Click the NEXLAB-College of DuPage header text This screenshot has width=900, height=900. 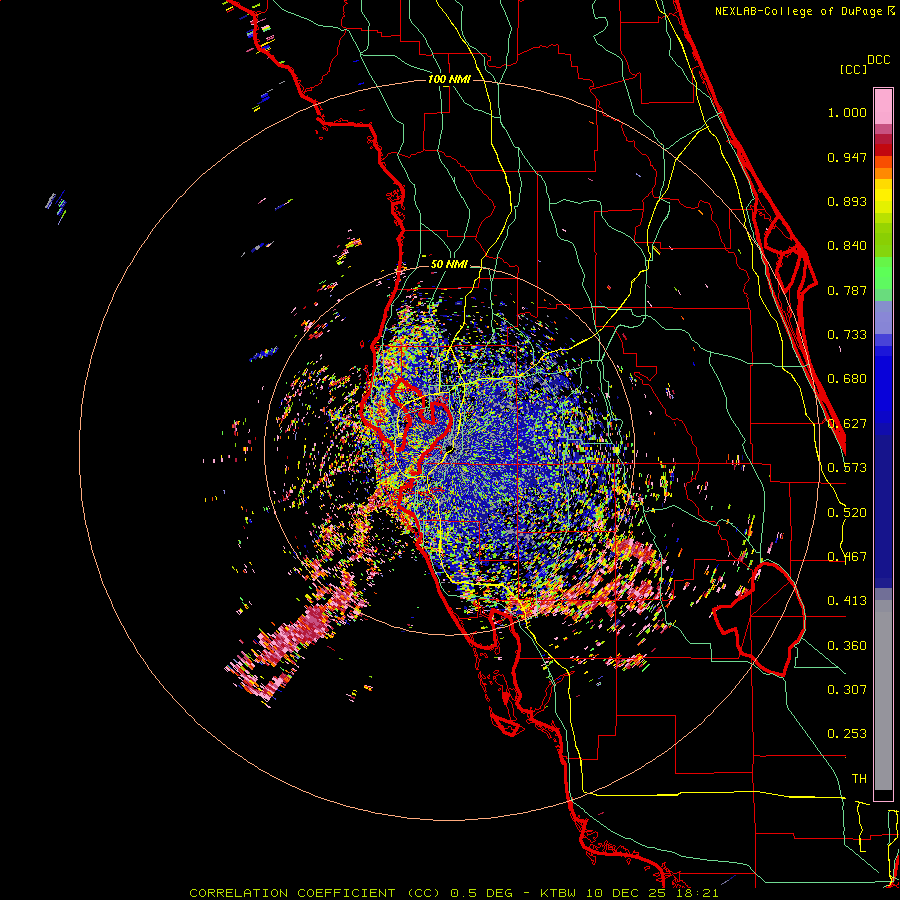[798, 11]
